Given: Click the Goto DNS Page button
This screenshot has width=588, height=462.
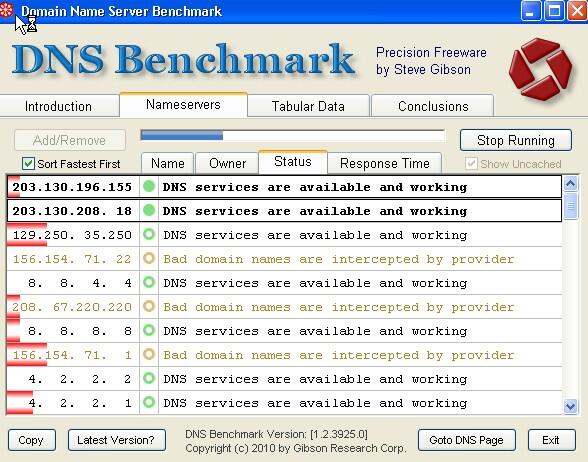Looking at the screenshot, I should [x=466, y=440].
